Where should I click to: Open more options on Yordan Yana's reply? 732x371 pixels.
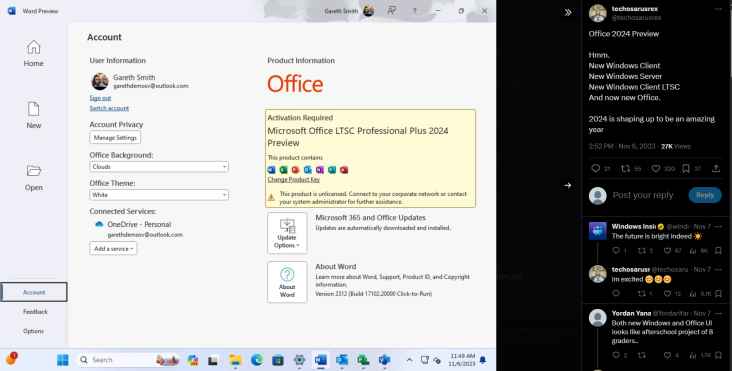(x=718, y=313)
